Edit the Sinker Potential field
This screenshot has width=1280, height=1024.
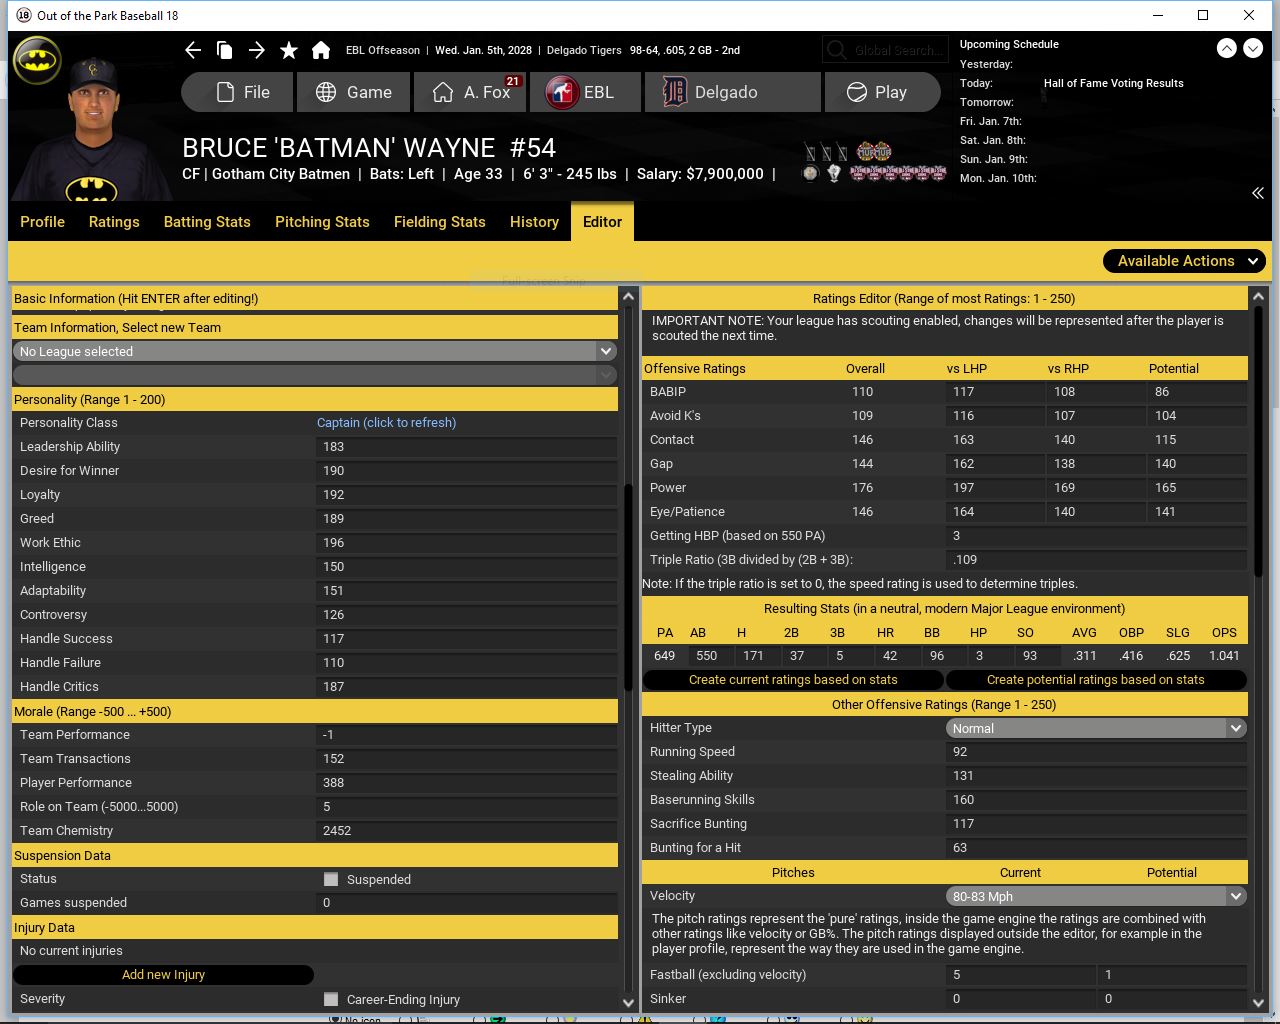1171,999
